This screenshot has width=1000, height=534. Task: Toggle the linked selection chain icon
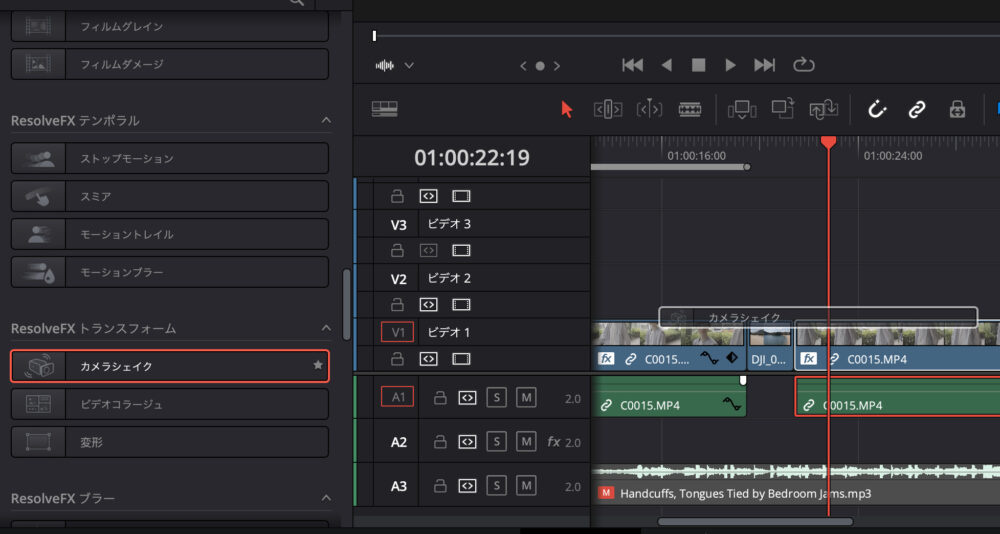916,109
